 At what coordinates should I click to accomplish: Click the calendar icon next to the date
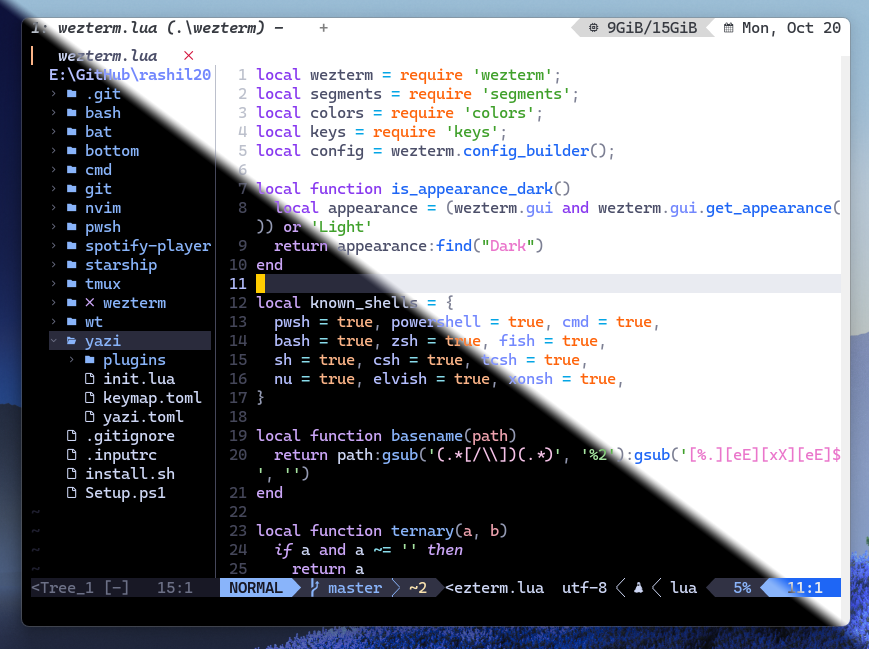click(x=728, y=28)
